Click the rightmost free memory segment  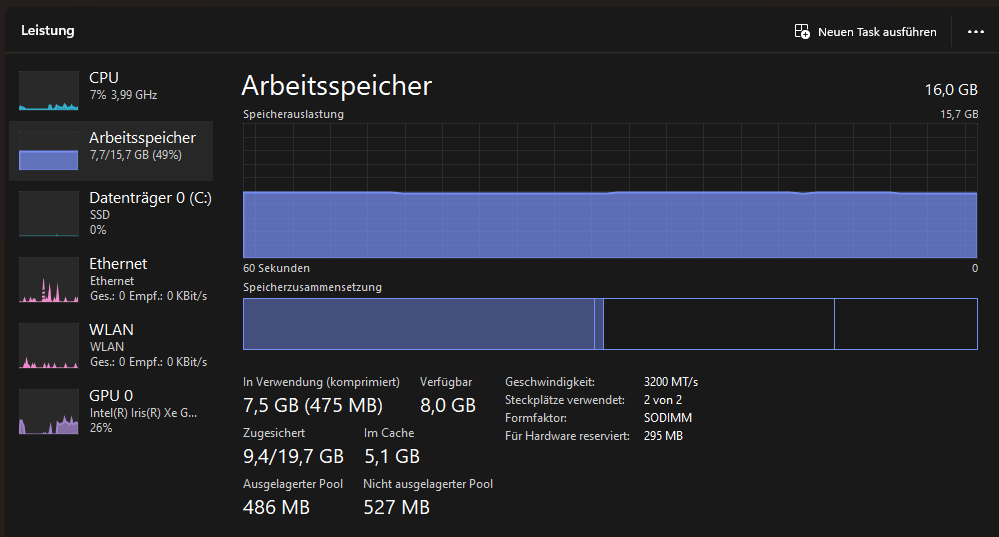[905, 324]
